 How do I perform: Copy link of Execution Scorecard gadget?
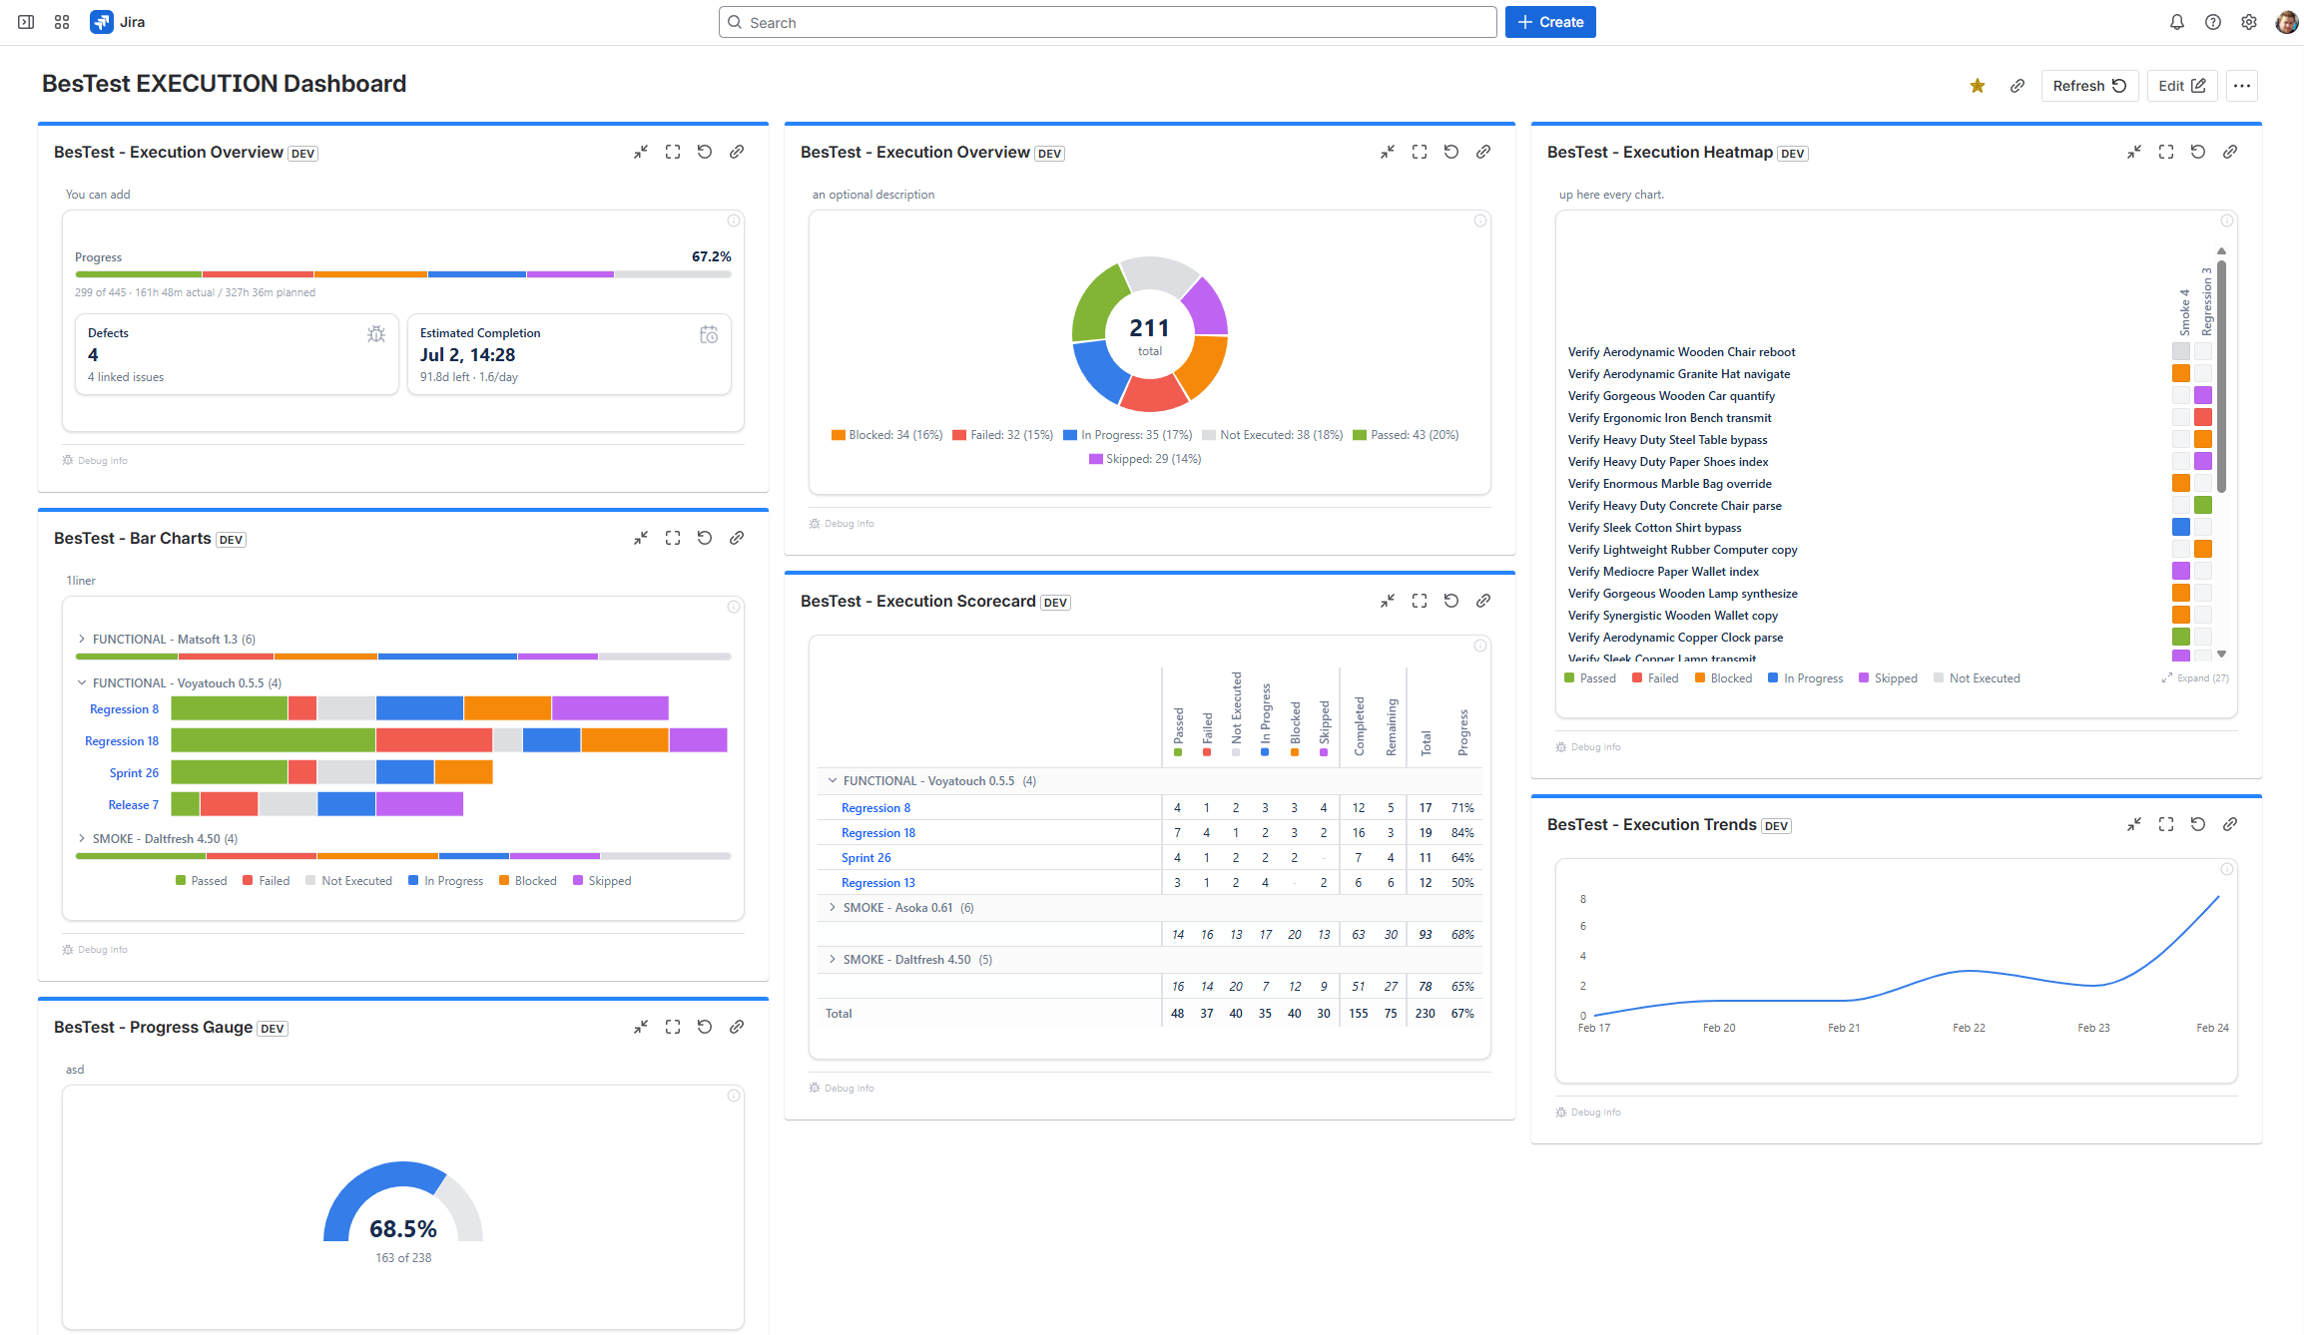pos(1484,601)
